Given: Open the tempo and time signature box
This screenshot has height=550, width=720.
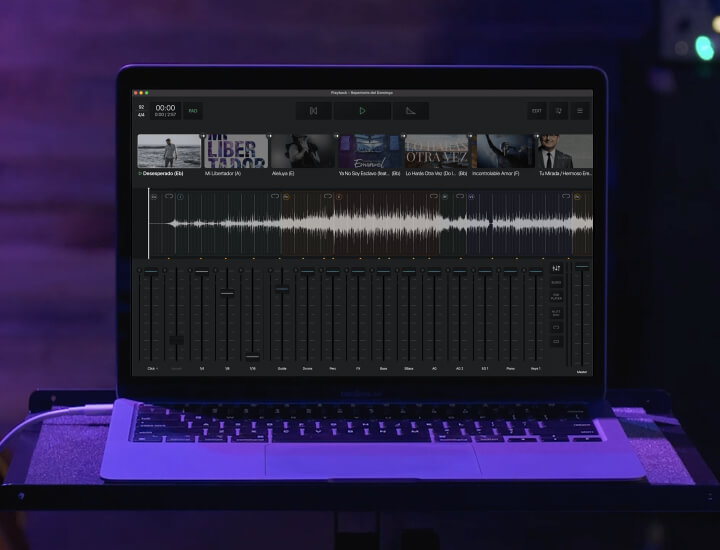Looking at the screenshot, I should pyautogui.click(x=141, y=111).
